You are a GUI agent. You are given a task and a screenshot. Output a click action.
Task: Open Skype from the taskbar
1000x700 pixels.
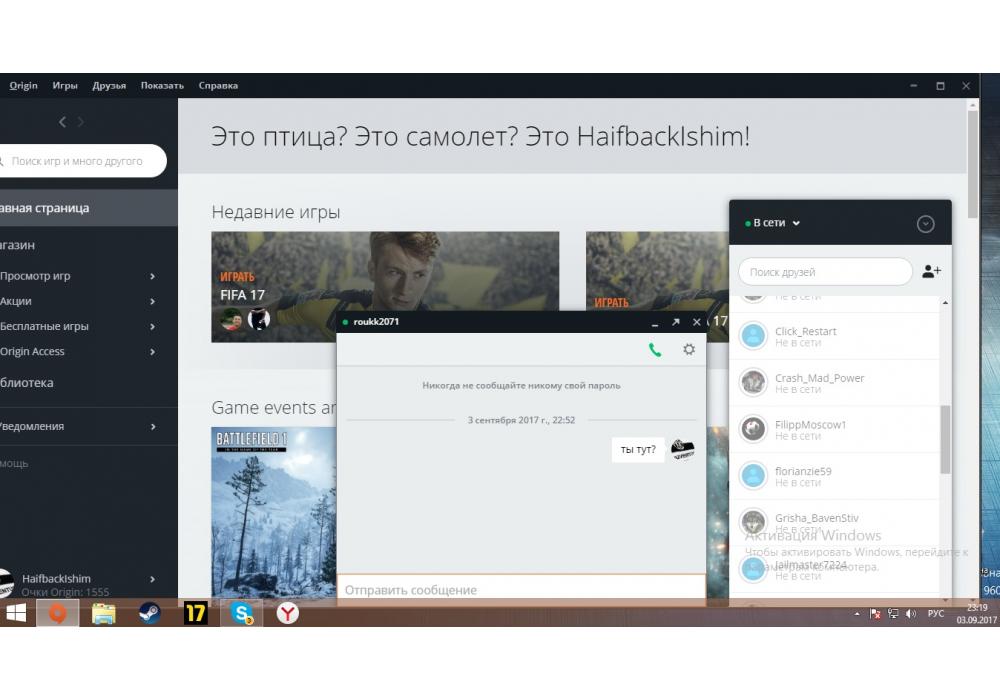pos(242,613)
